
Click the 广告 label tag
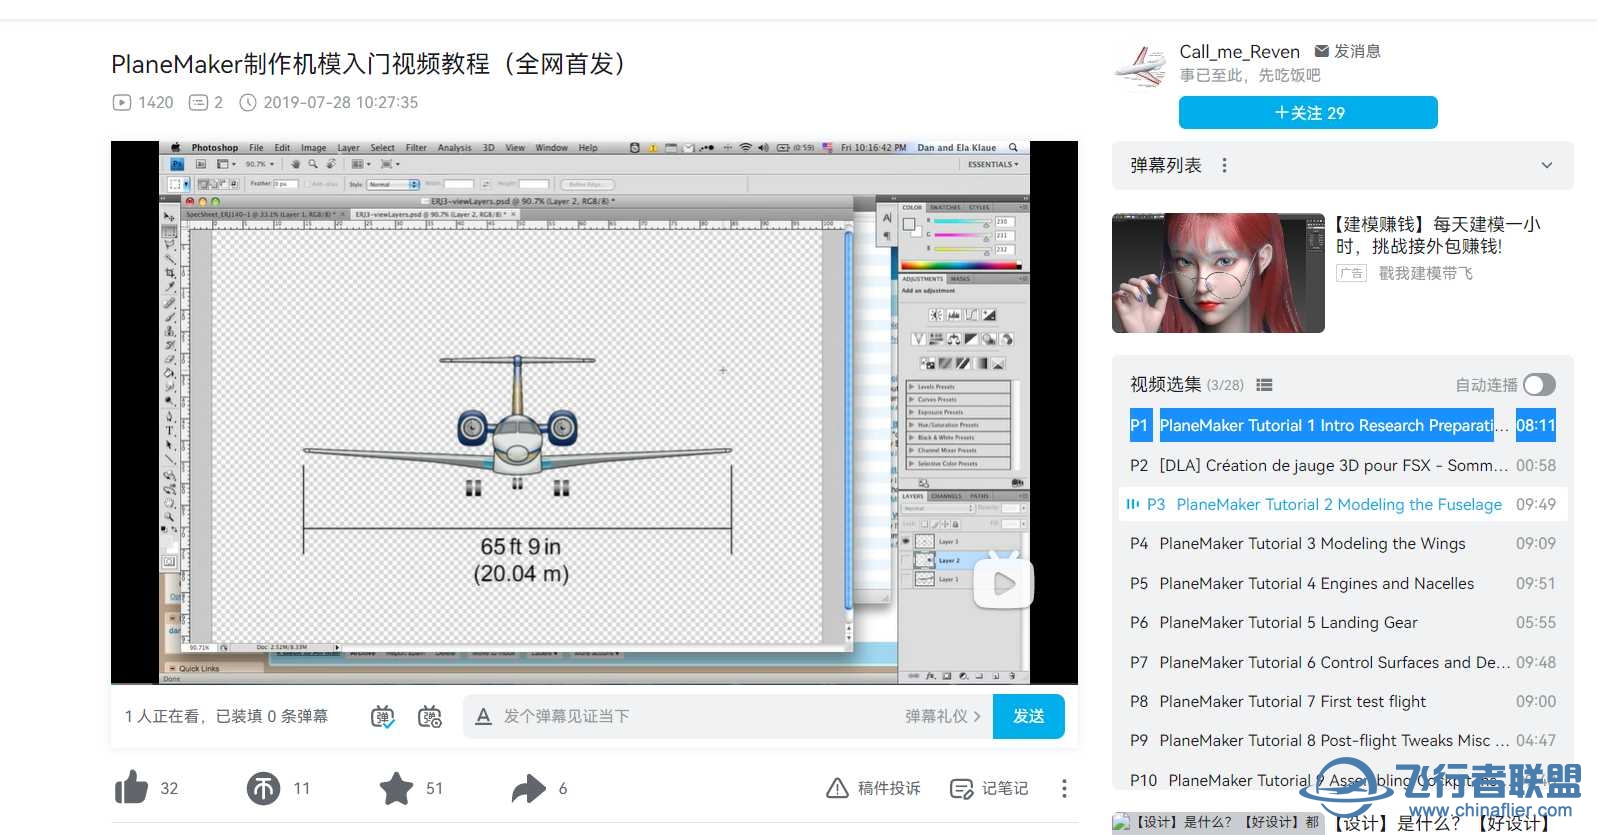pos(1351,273)
